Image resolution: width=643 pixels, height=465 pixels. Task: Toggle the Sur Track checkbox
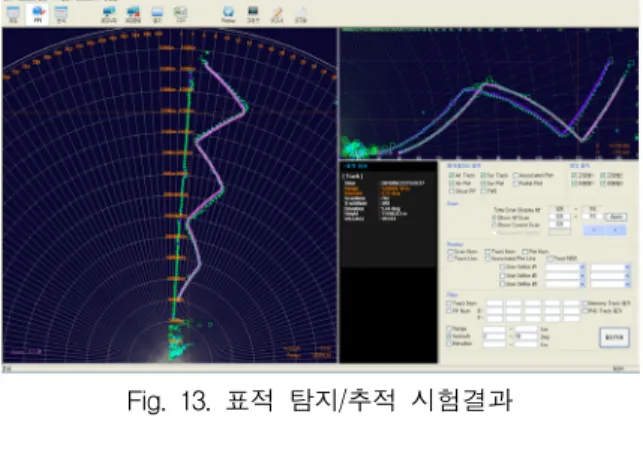pos(483,176)
